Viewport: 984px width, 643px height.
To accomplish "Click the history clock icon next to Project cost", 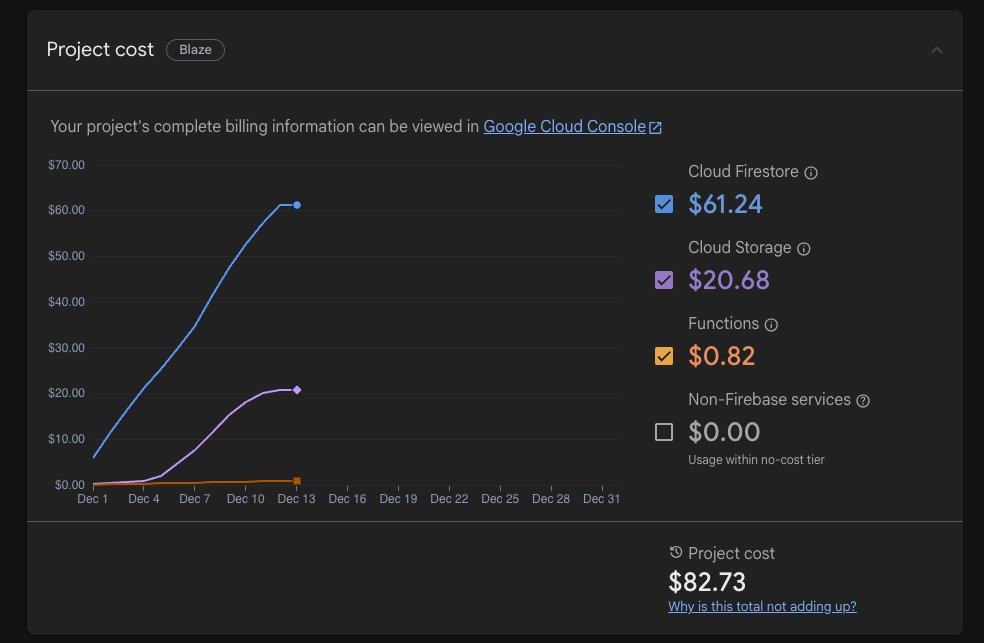I will [678, 552].
